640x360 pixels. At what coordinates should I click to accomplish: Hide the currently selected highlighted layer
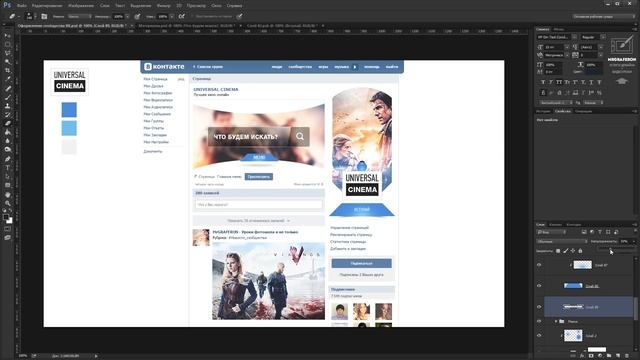click(539, 307)
